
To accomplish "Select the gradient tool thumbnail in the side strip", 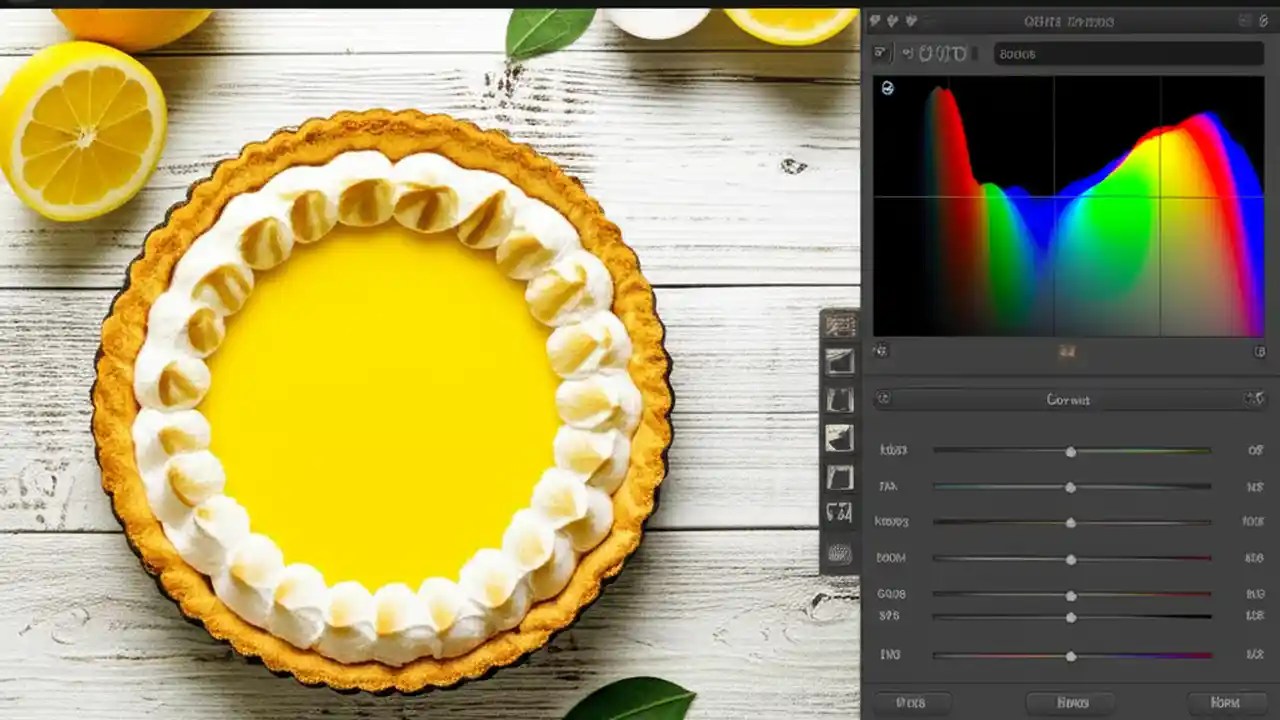I will [x=840, y=362].
